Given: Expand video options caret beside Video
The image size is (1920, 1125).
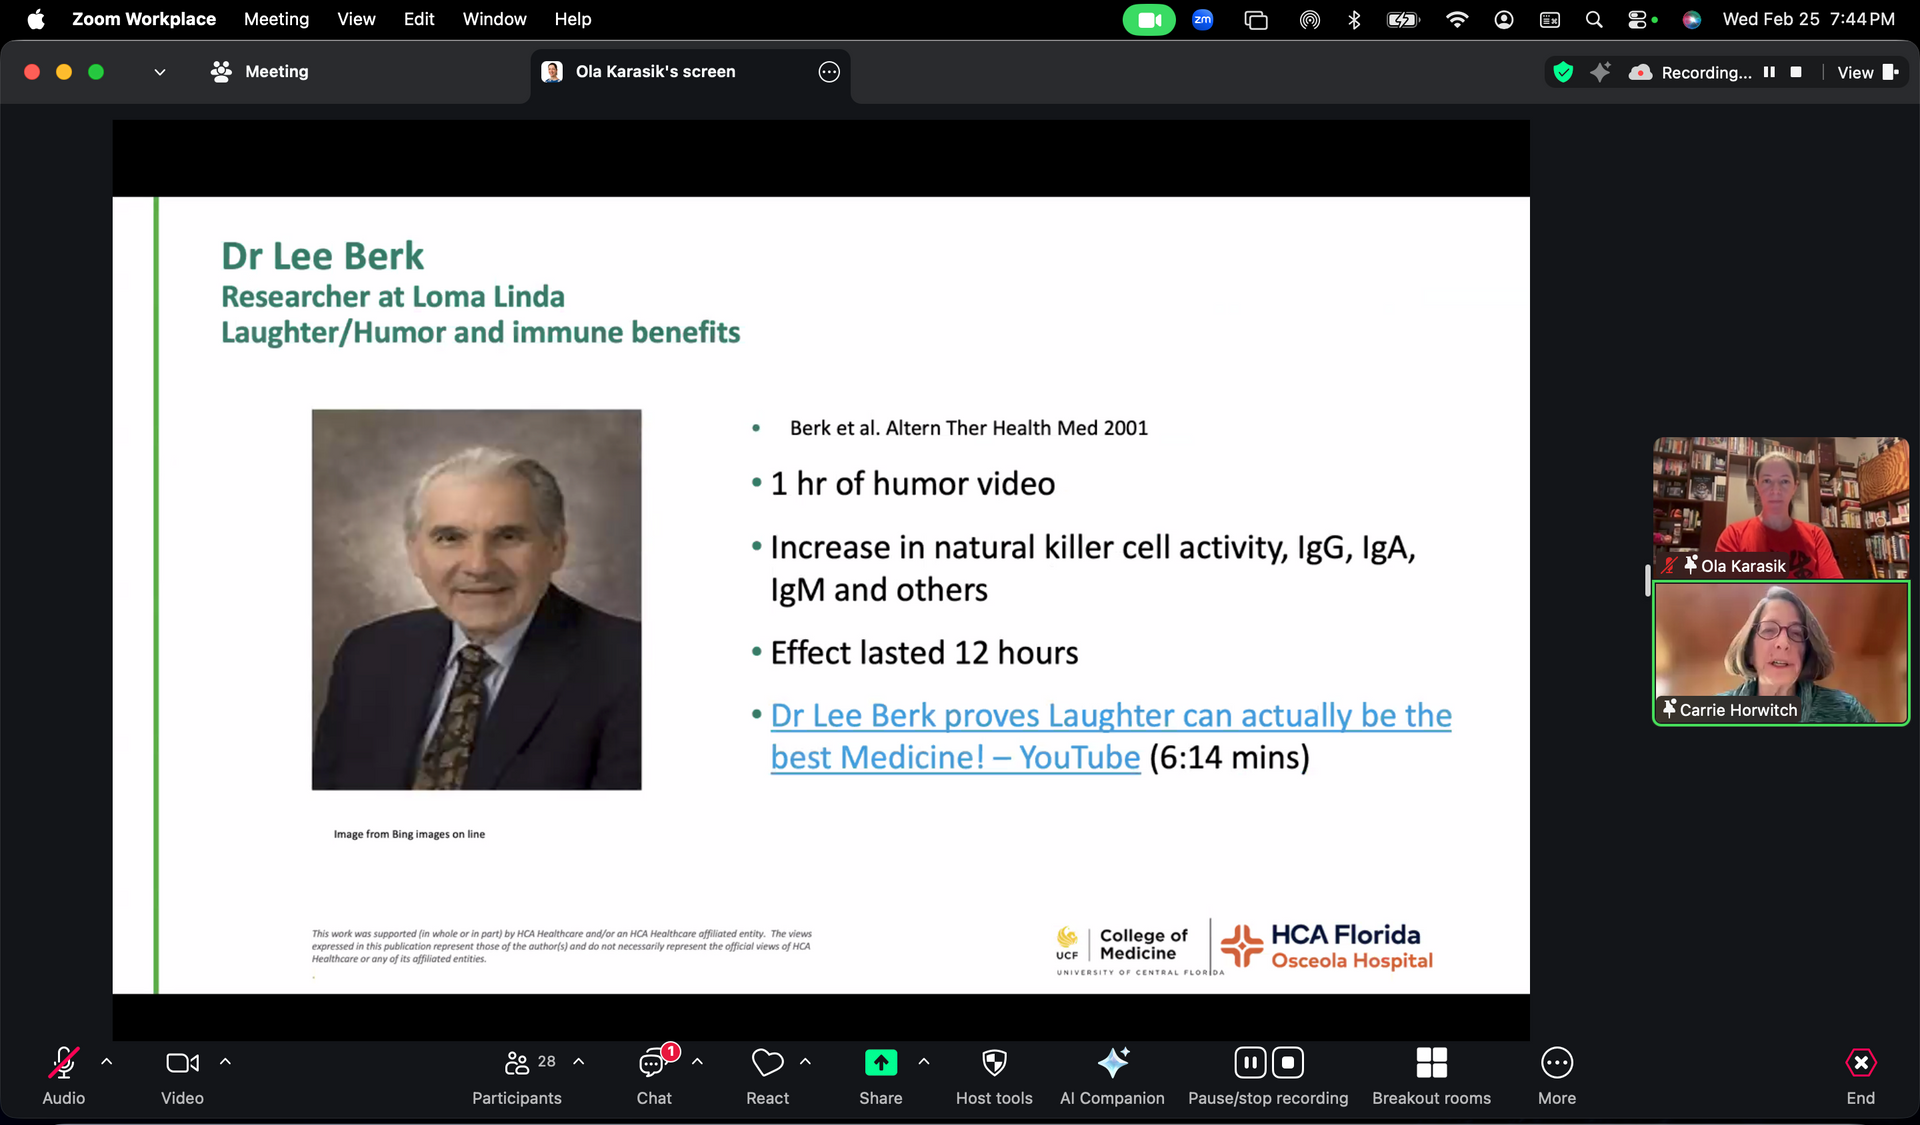Looking at the screenshot, I should (226, 1062).
